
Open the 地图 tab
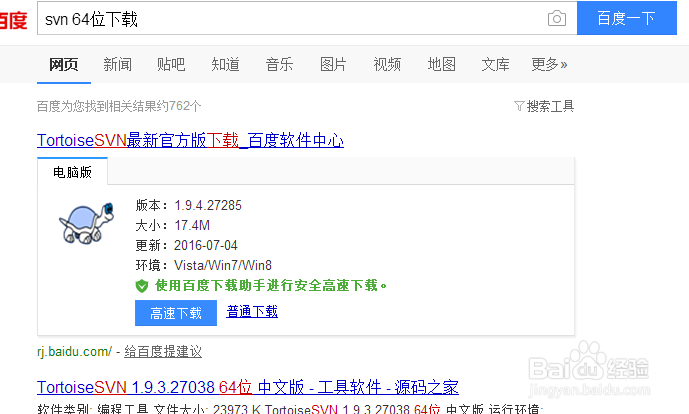coord(442,65)
